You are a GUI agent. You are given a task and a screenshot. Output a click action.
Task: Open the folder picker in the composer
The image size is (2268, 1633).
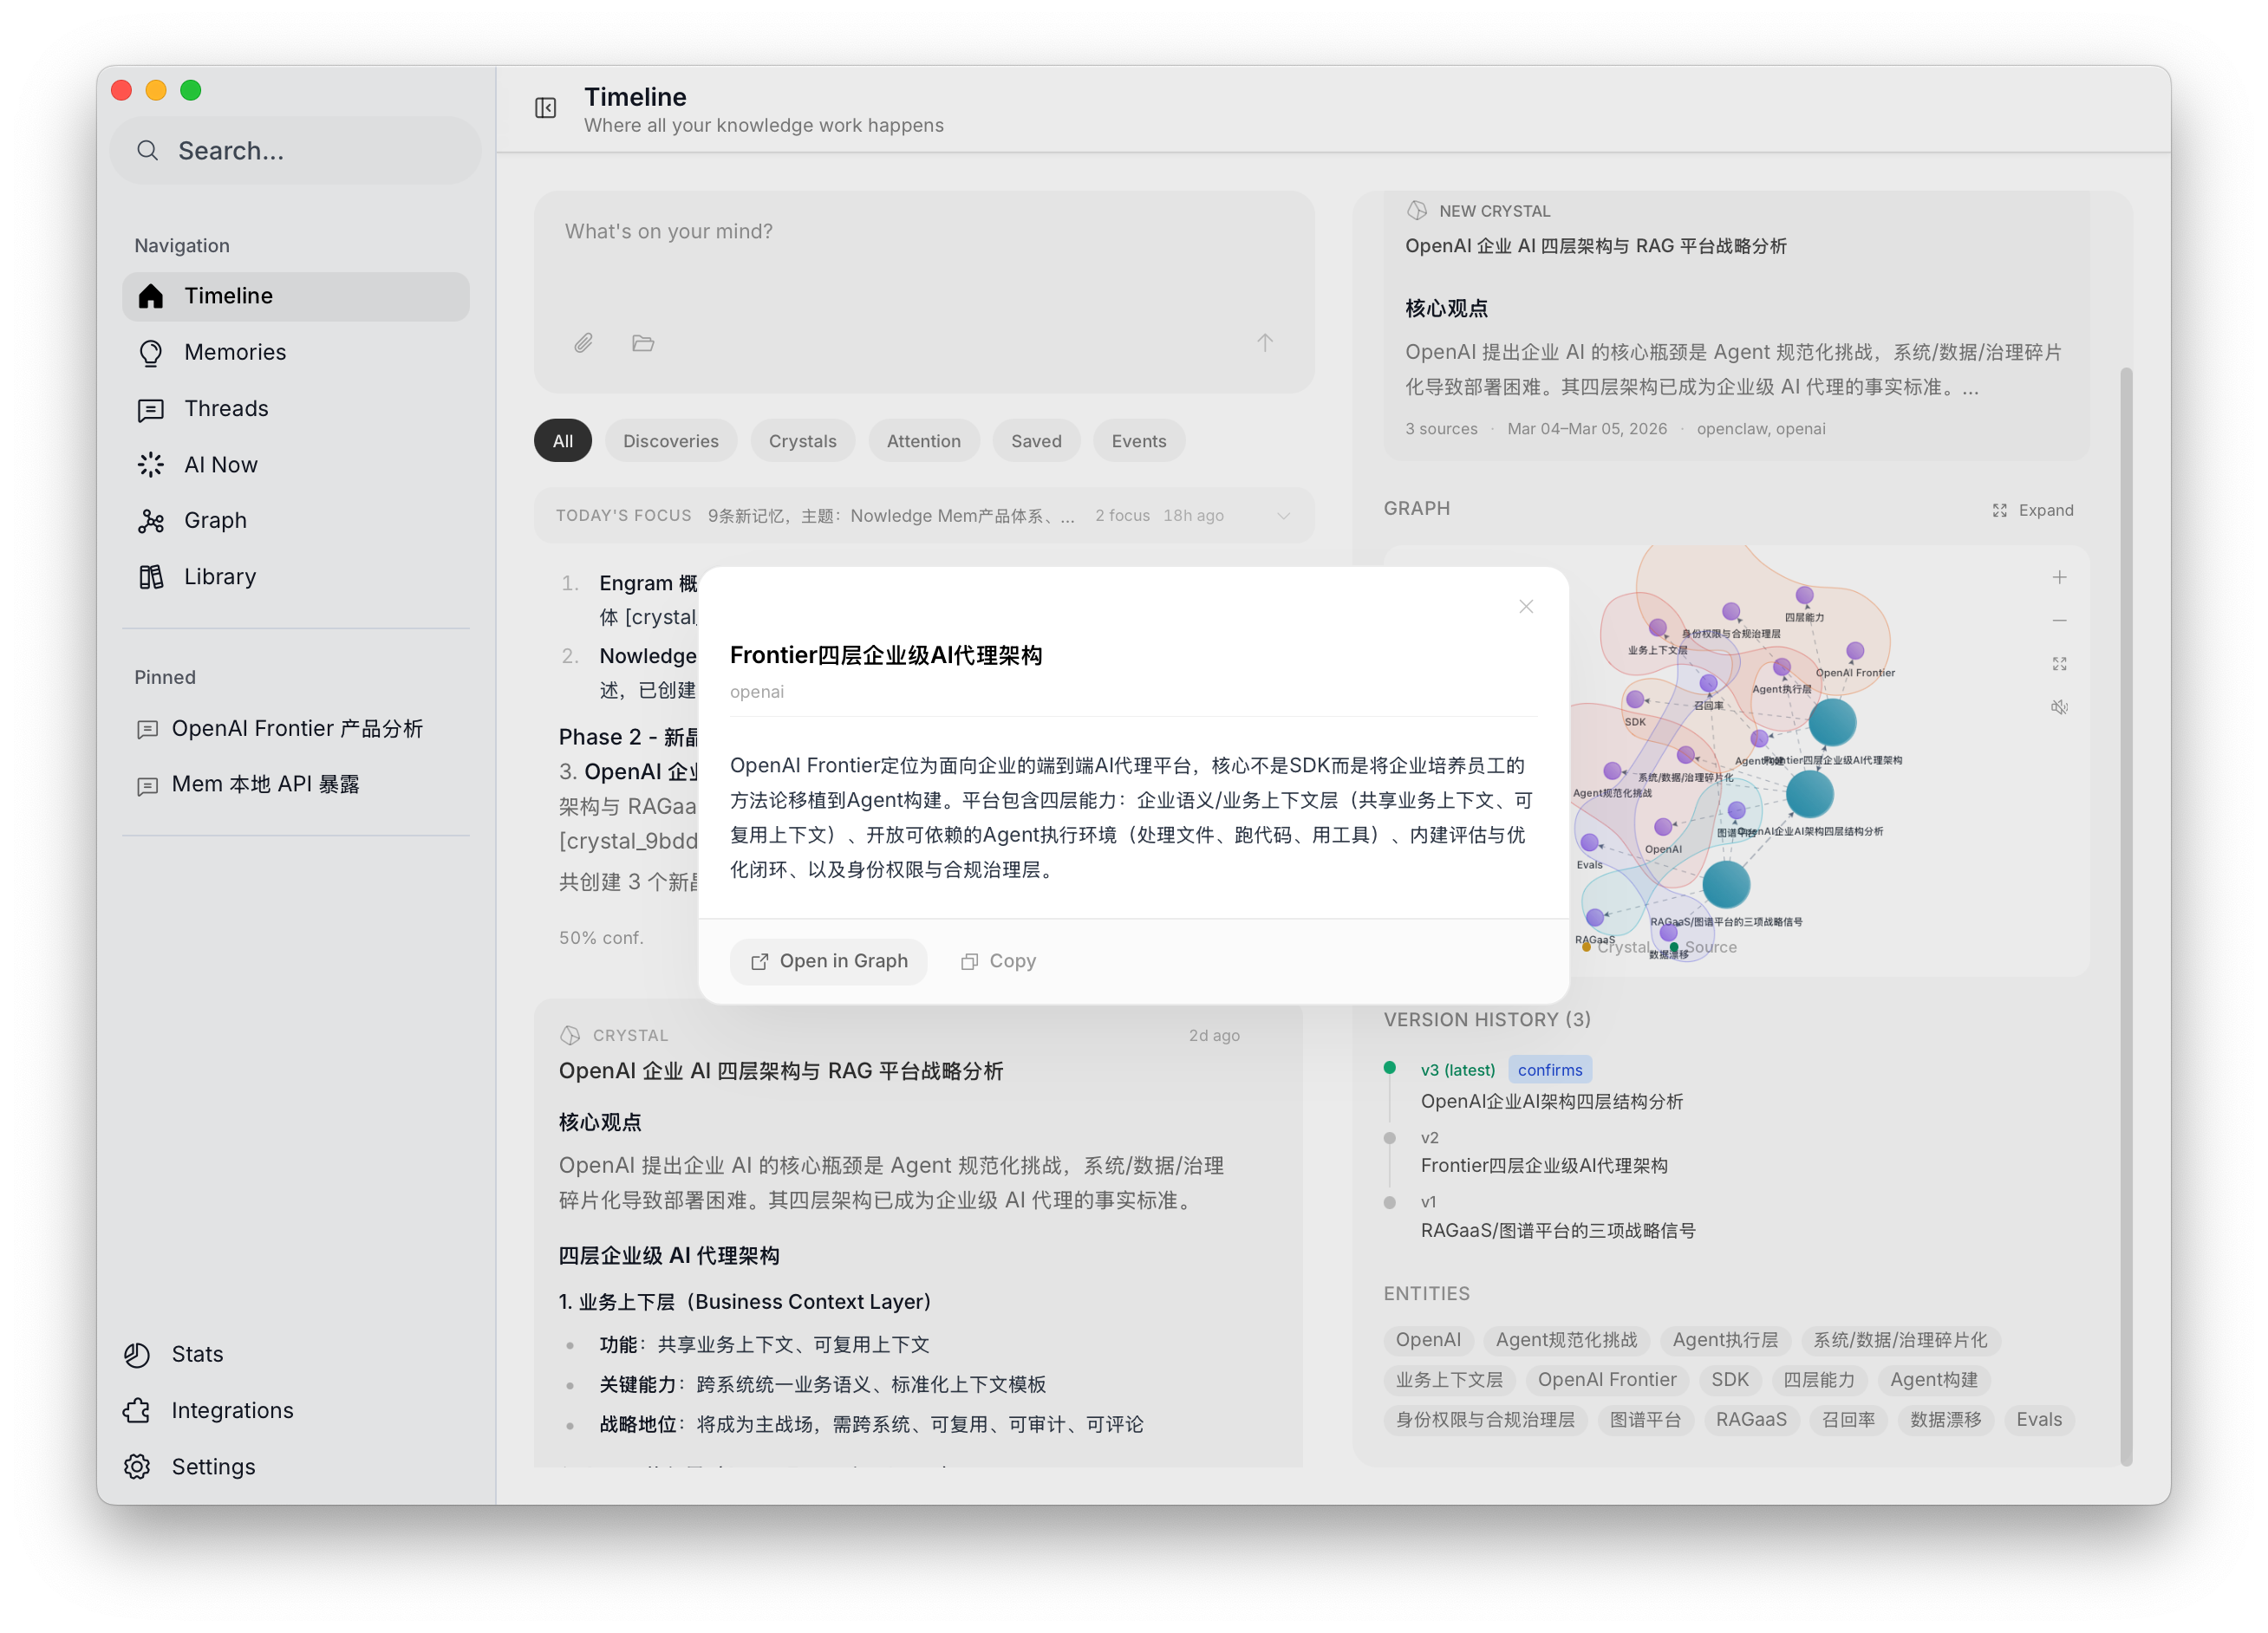(643, 343)
